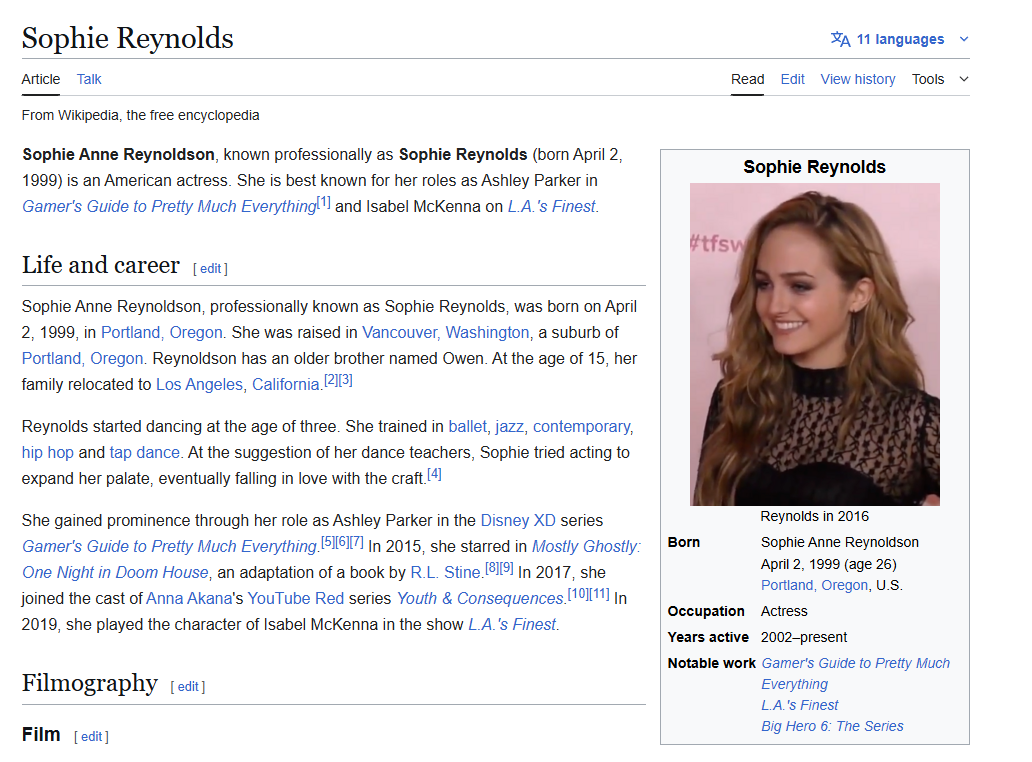Image resolution: width=1032 pixels, height=762 pixels.
Task: Open the Disney XD link
Action: [518, 521]
